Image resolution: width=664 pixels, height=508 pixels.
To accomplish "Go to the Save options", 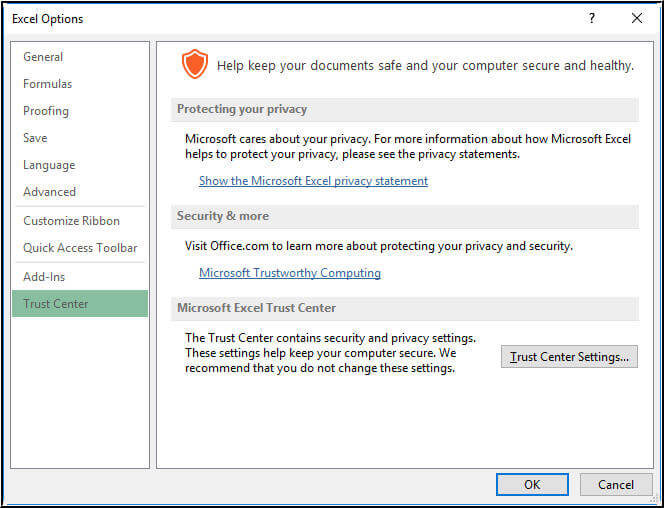I will tap(35, 138).
